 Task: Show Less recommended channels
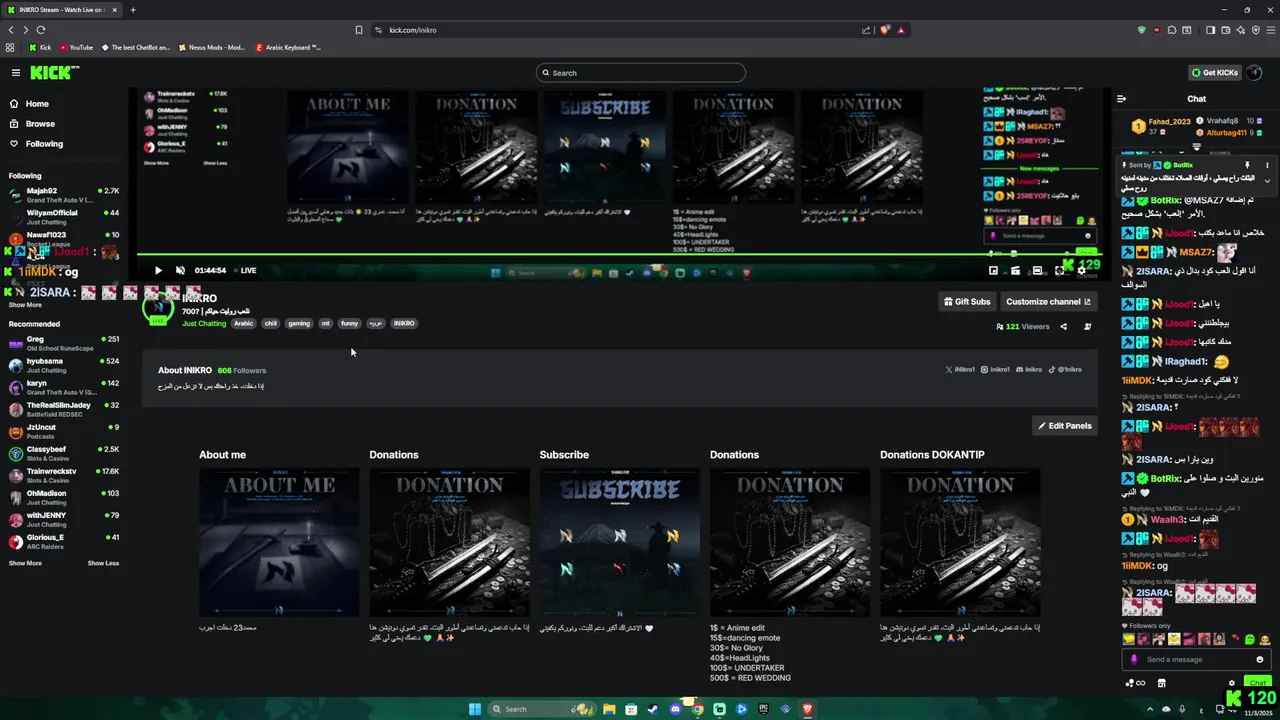point(103,563)
